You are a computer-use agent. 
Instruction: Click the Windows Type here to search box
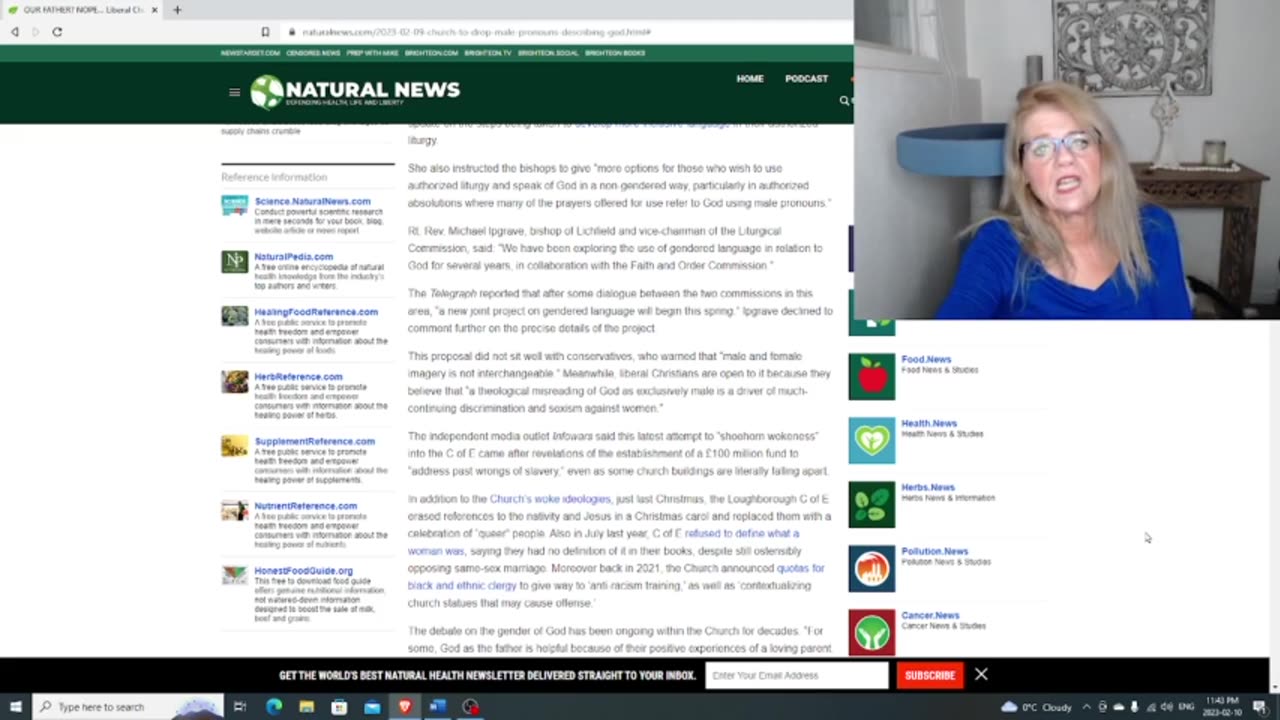[126, 707]
